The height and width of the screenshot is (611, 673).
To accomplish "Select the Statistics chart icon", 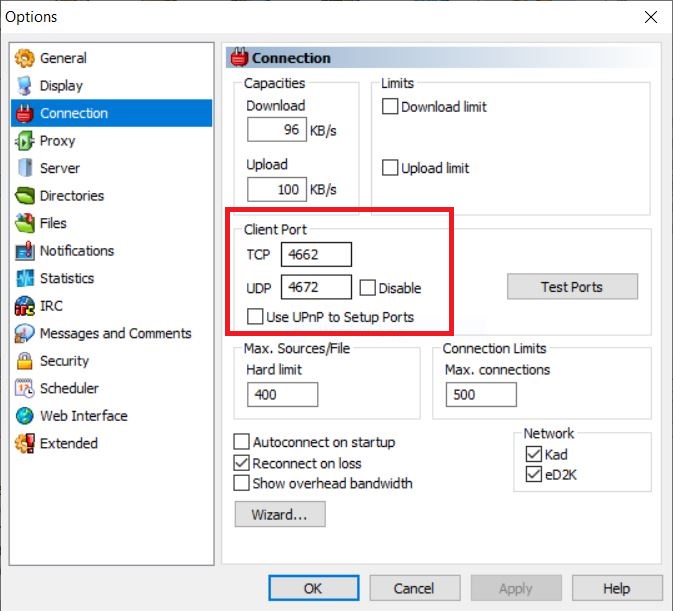I will click(x=25, y=278).
